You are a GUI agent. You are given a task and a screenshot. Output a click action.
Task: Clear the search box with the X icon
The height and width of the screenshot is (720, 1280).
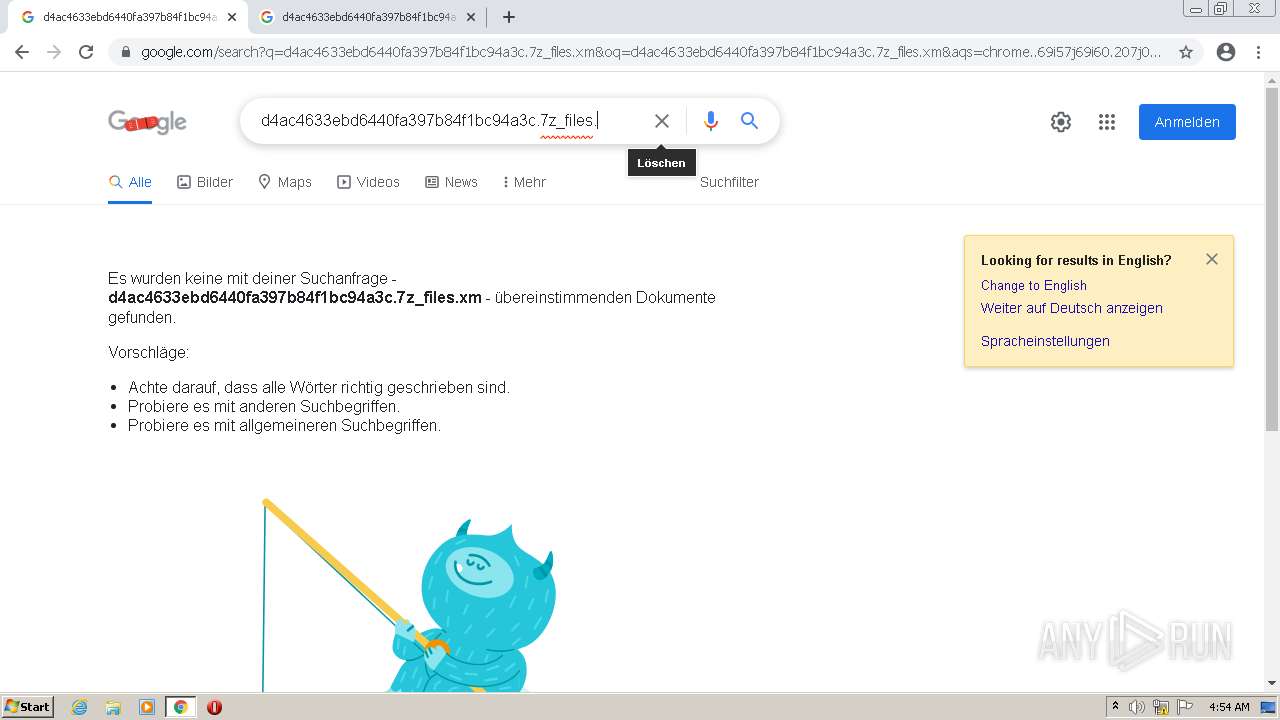[x=662, y=121]
